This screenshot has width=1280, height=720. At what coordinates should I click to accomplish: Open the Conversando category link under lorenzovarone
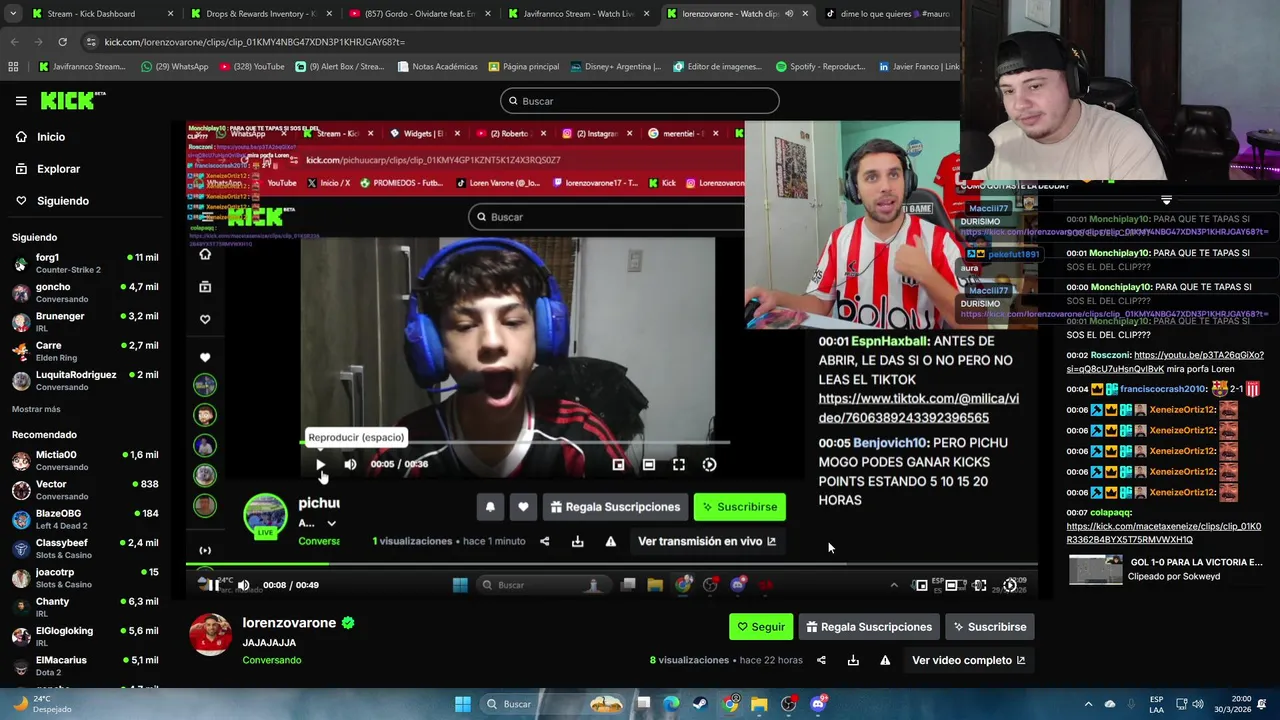click(272, 660)
